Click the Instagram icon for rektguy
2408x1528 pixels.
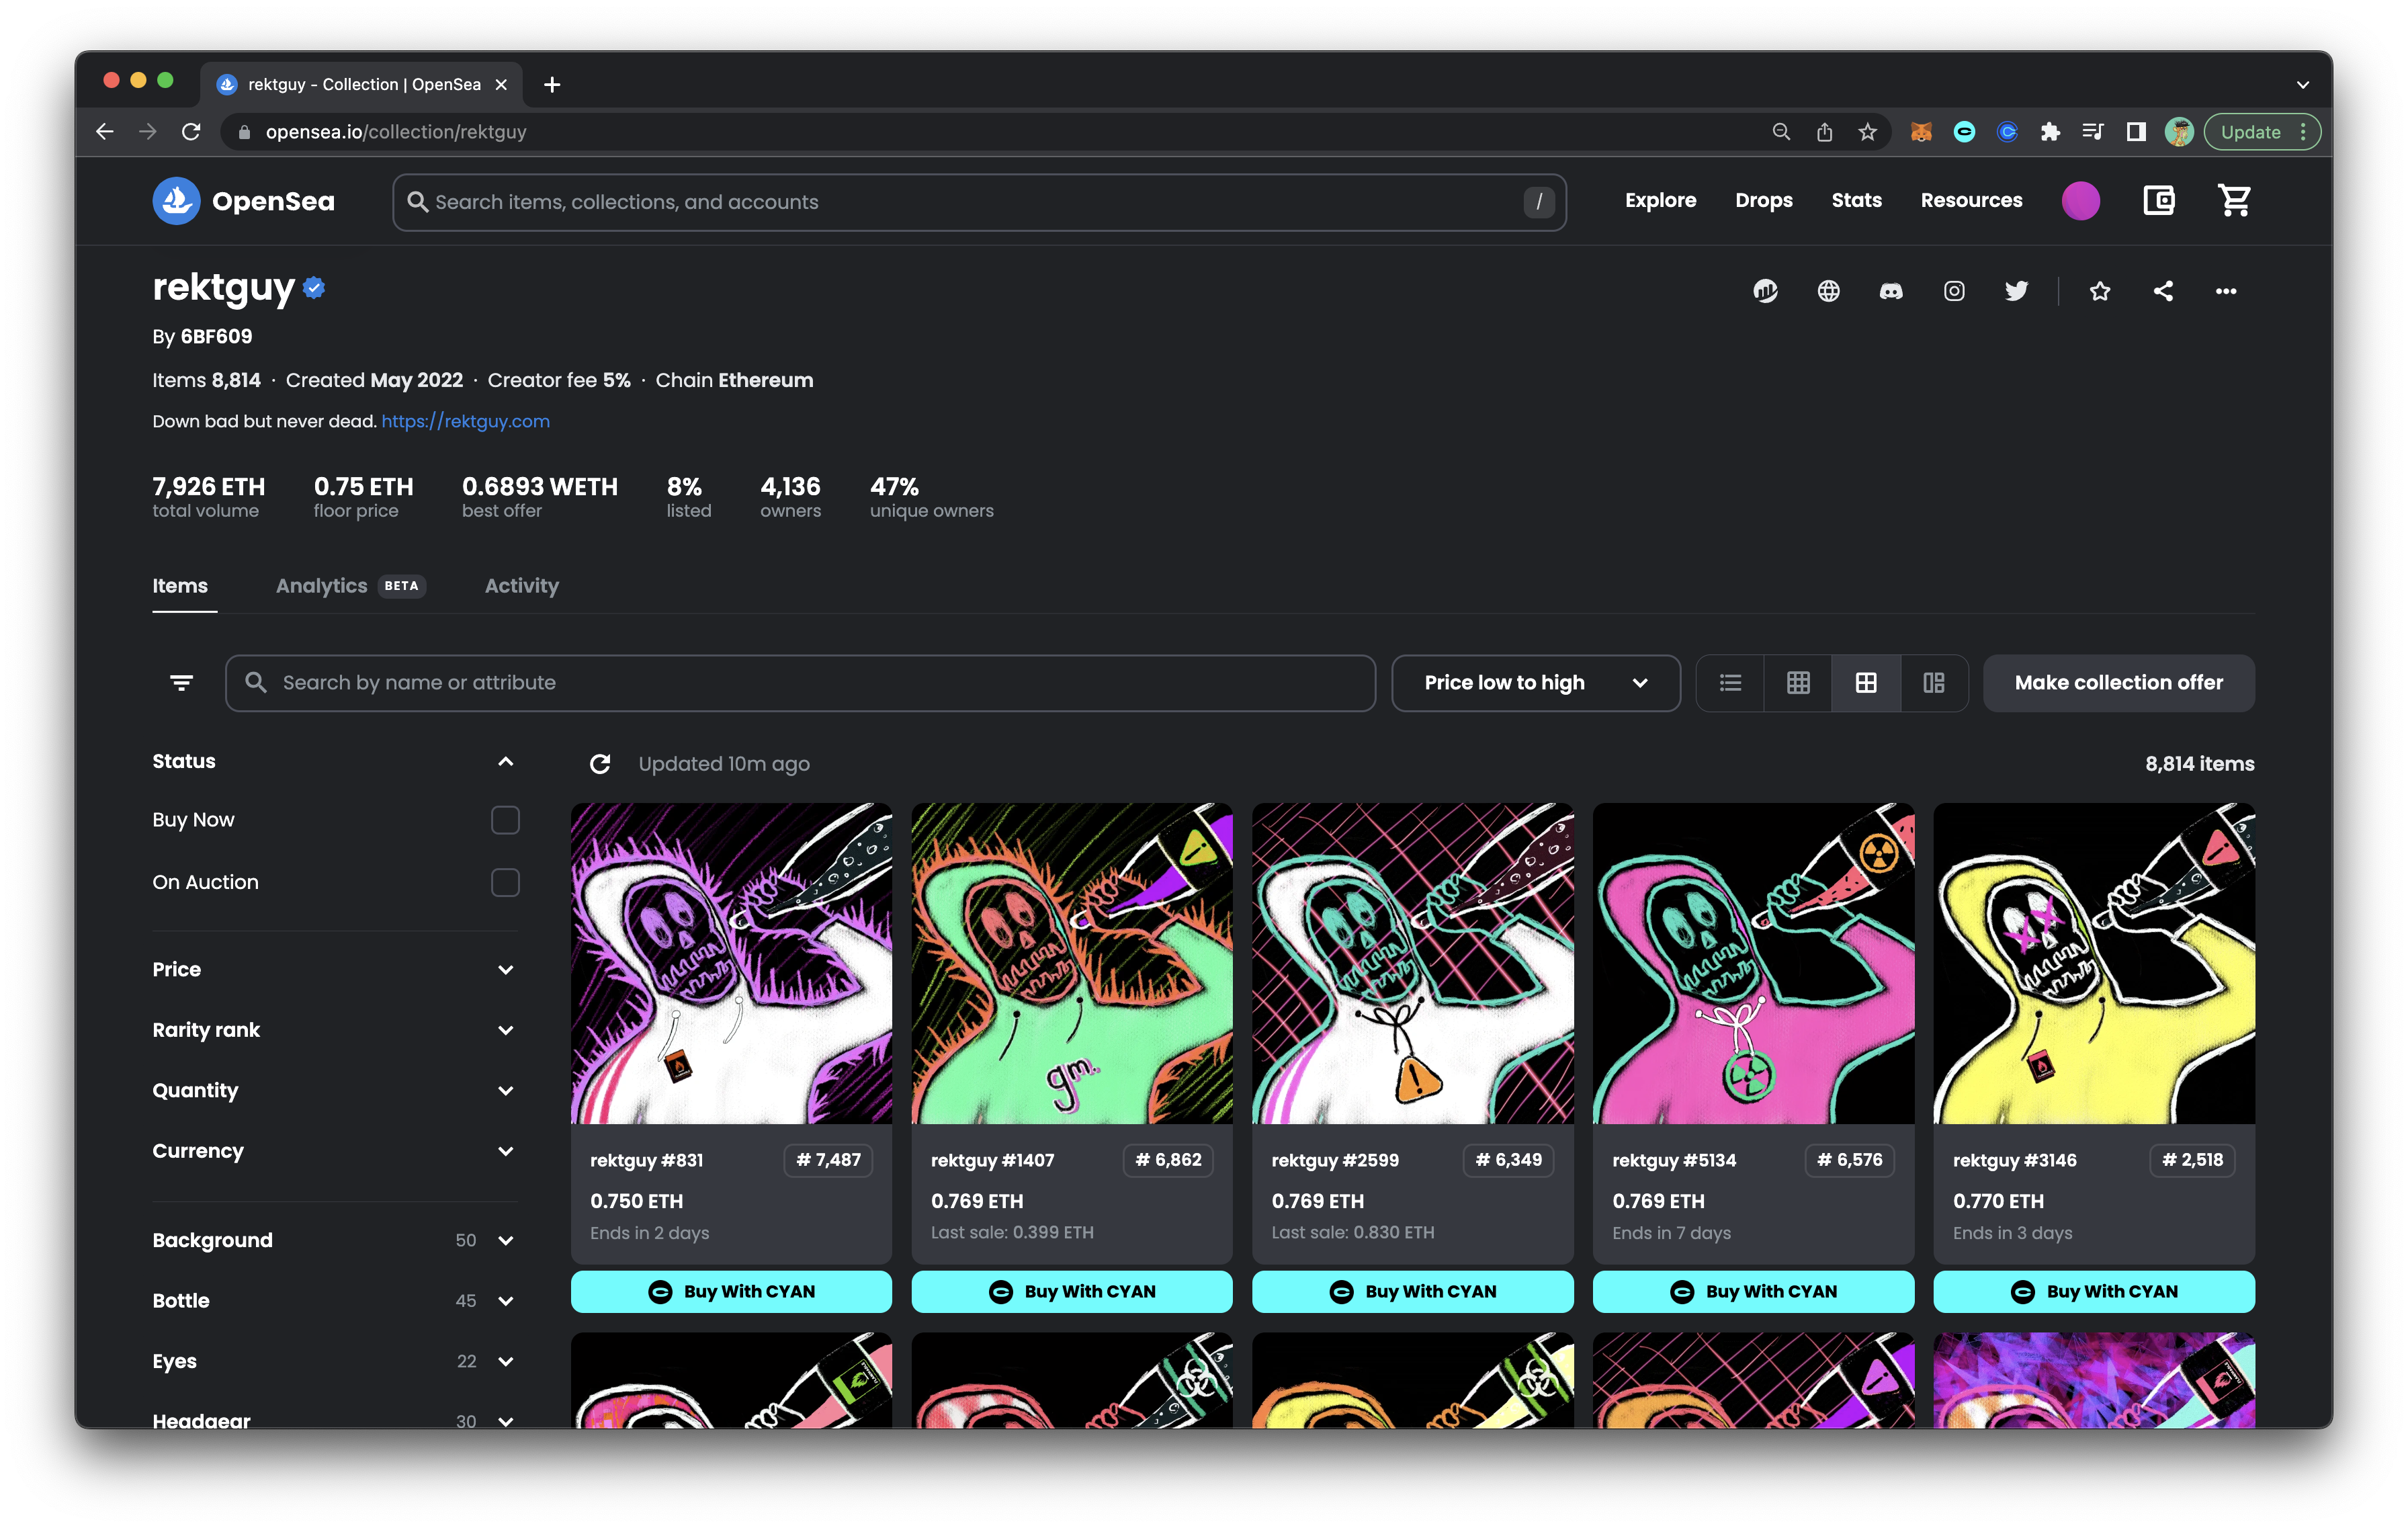[x=1953, y=291]
